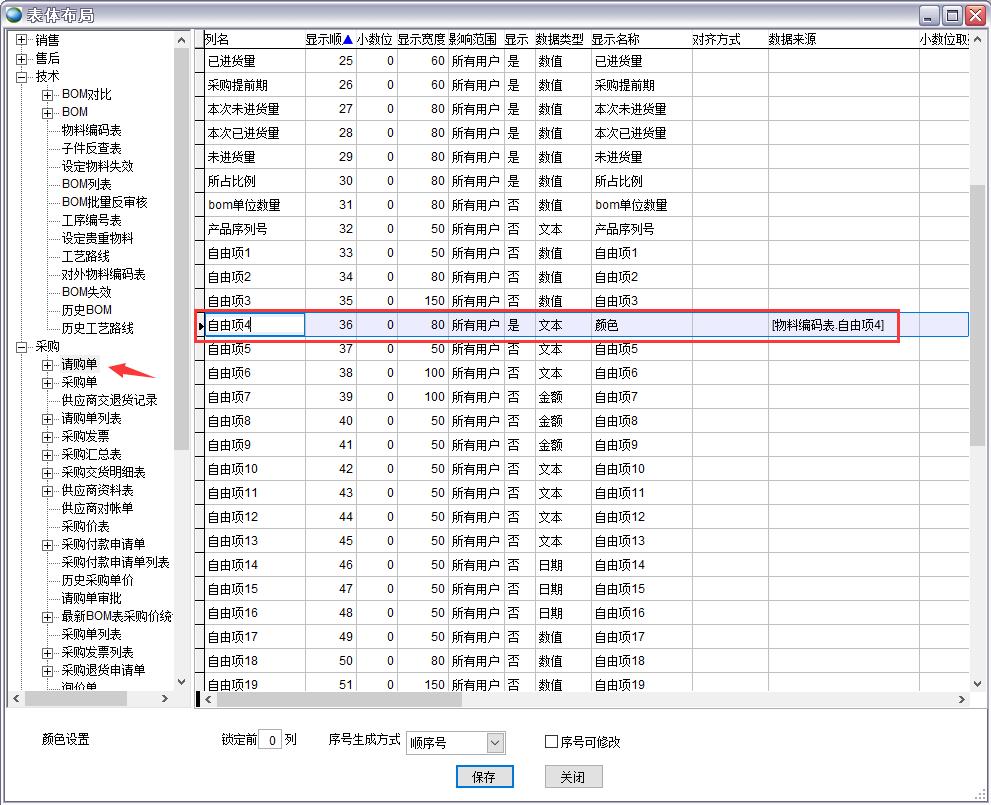
Task: Click the 关闭 button
Action: point(573,777)
